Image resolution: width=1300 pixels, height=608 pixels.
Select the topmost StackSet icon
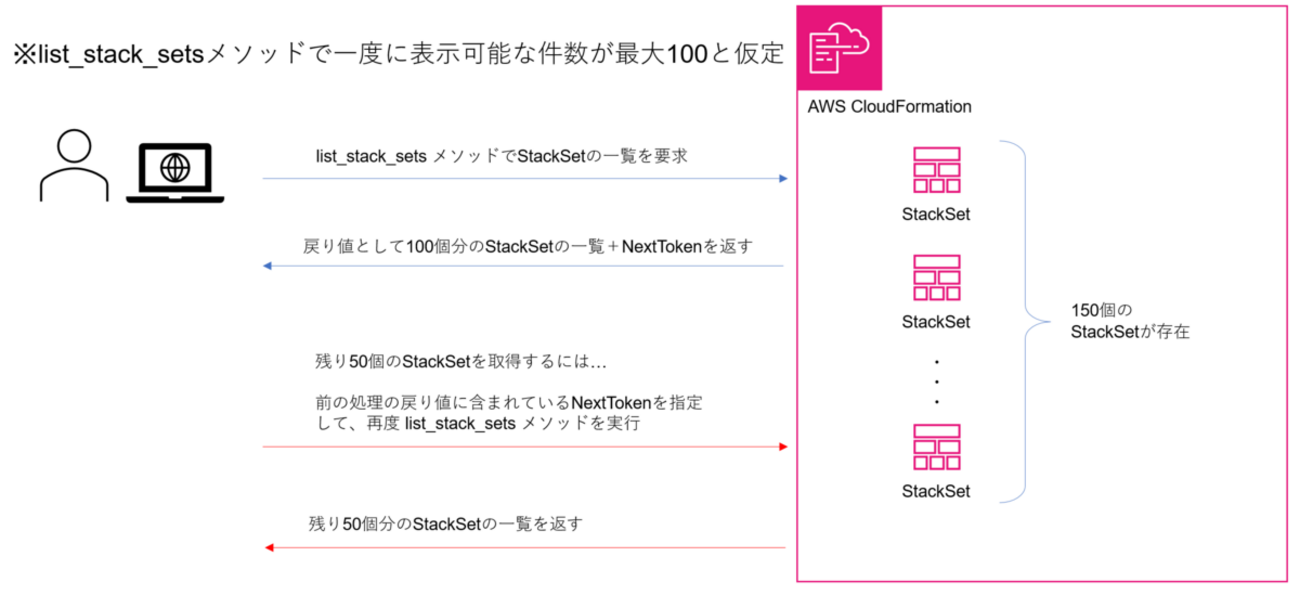[936, 171]
